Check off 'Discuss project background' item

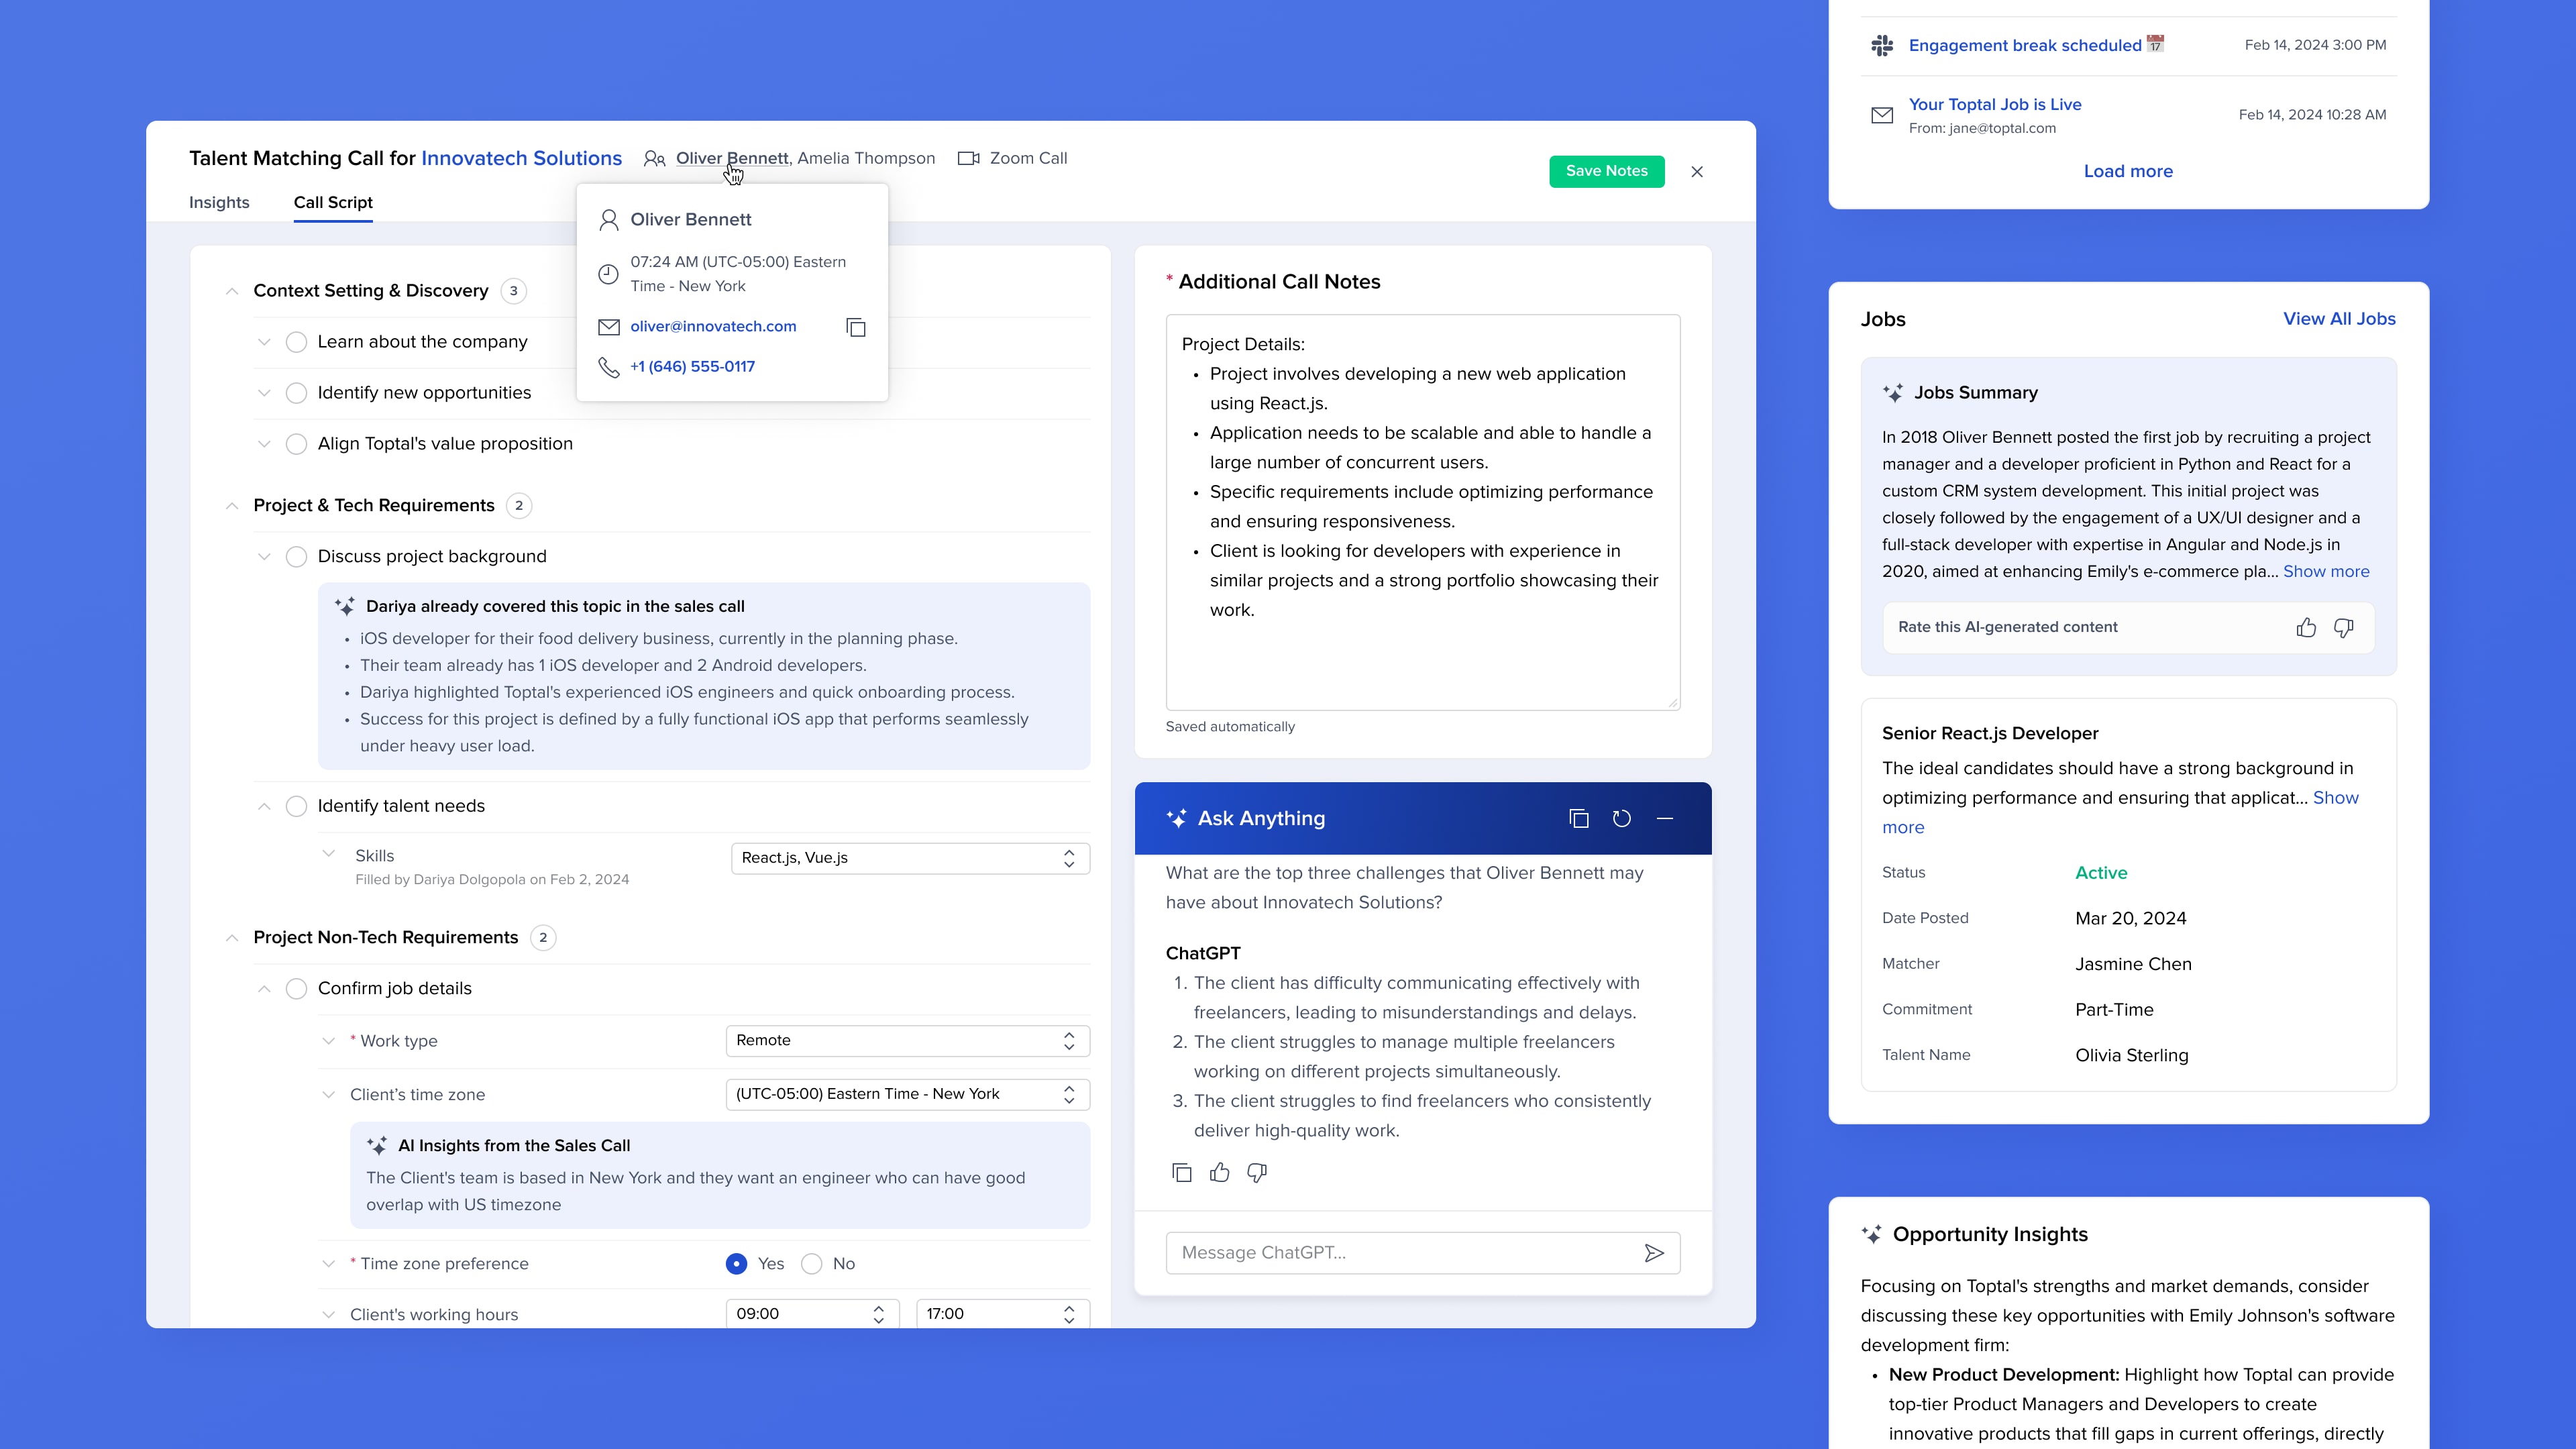click(296, 557)
